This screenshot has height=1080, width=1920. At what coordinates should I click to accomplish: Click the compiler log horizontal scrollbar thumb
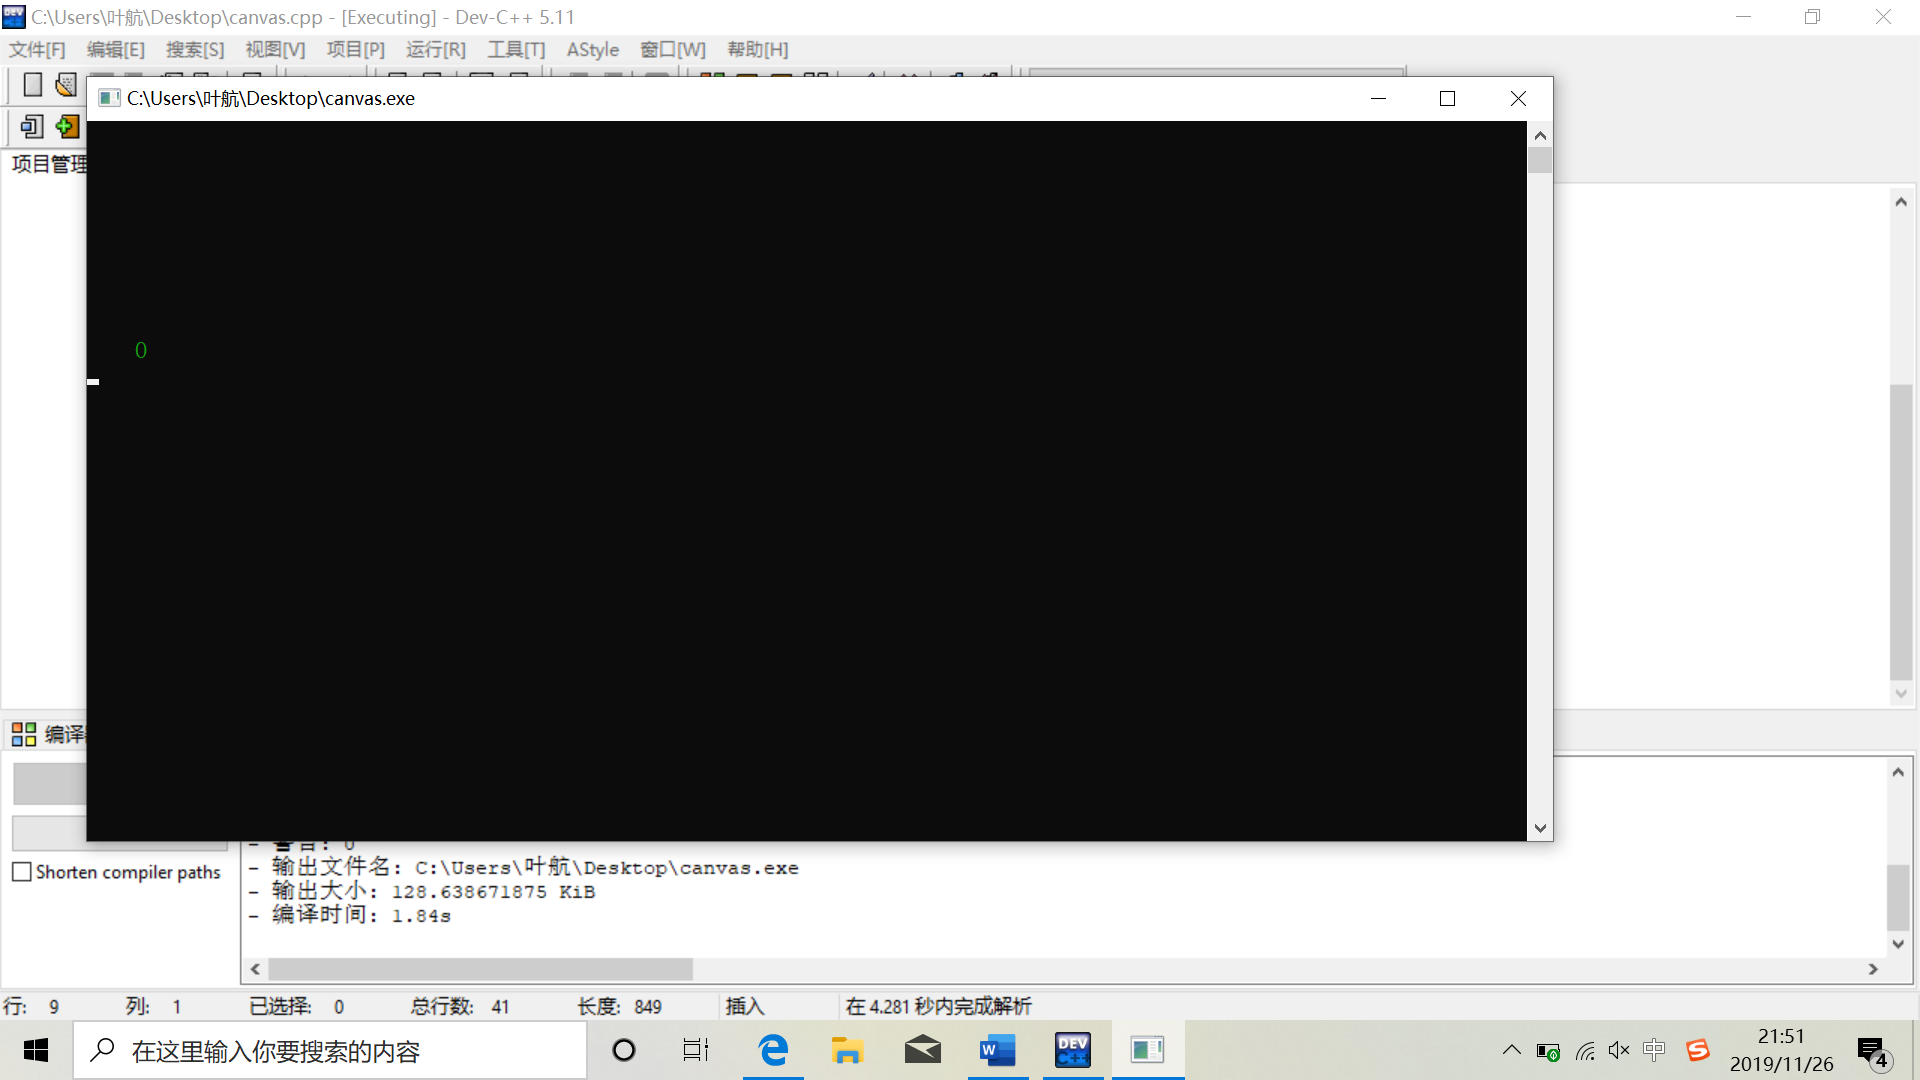click(x=480, y=969)
